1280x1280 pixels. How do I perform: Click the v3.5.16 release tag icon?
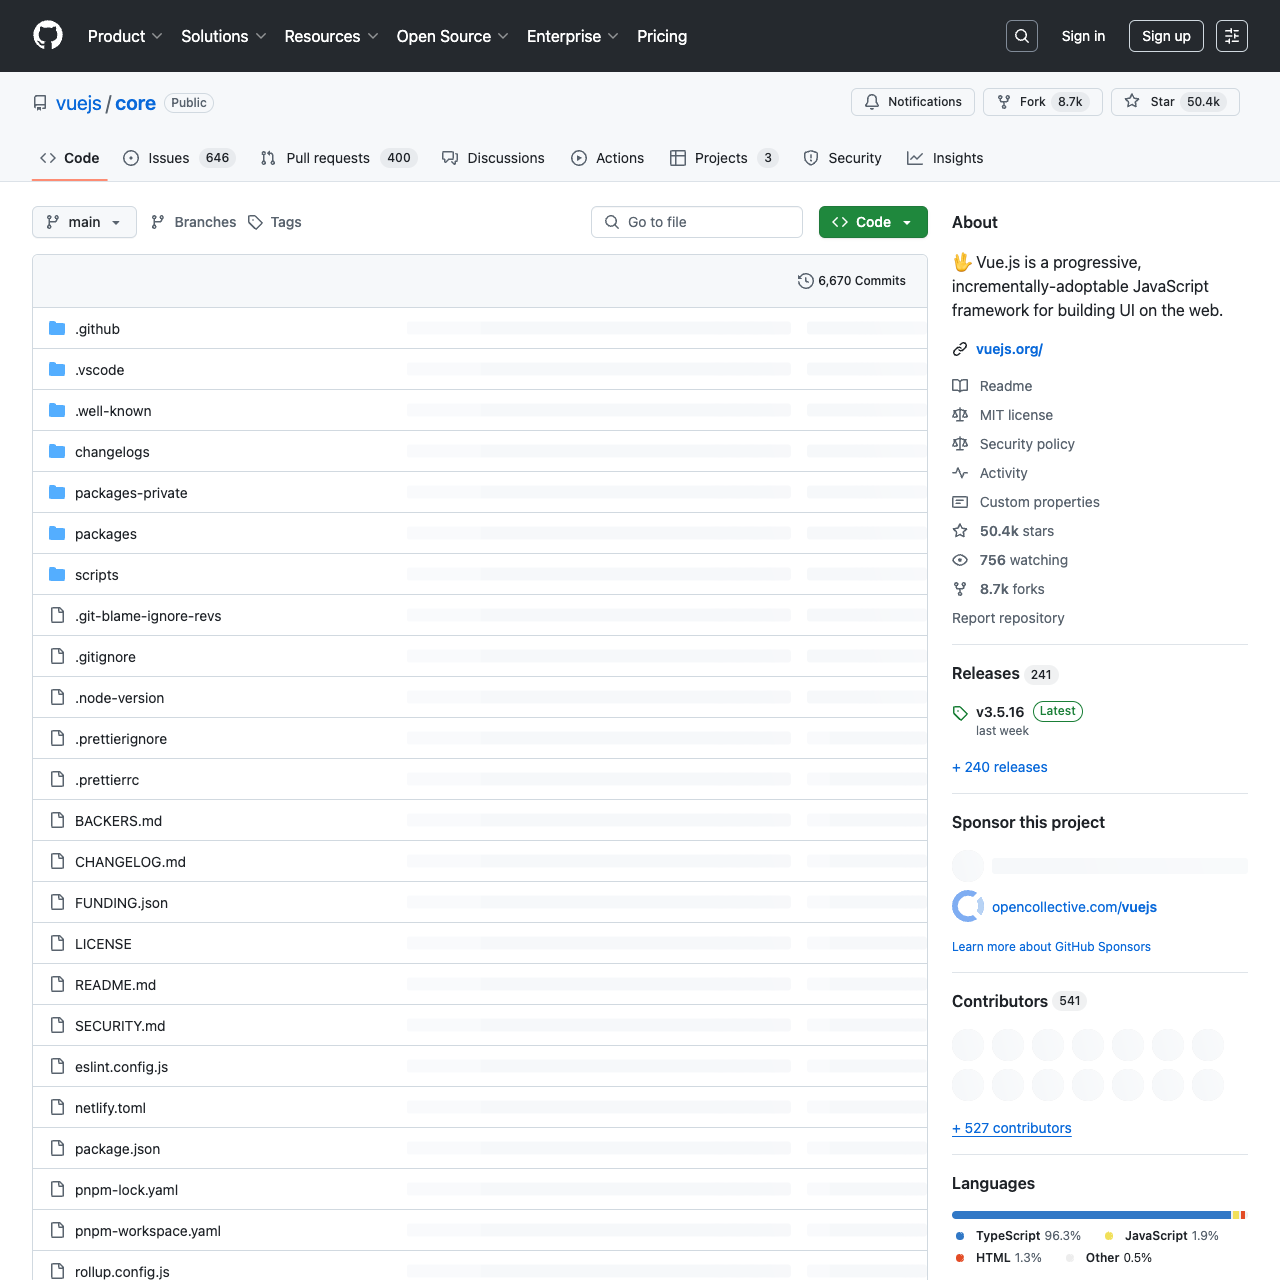coord(960,713)
